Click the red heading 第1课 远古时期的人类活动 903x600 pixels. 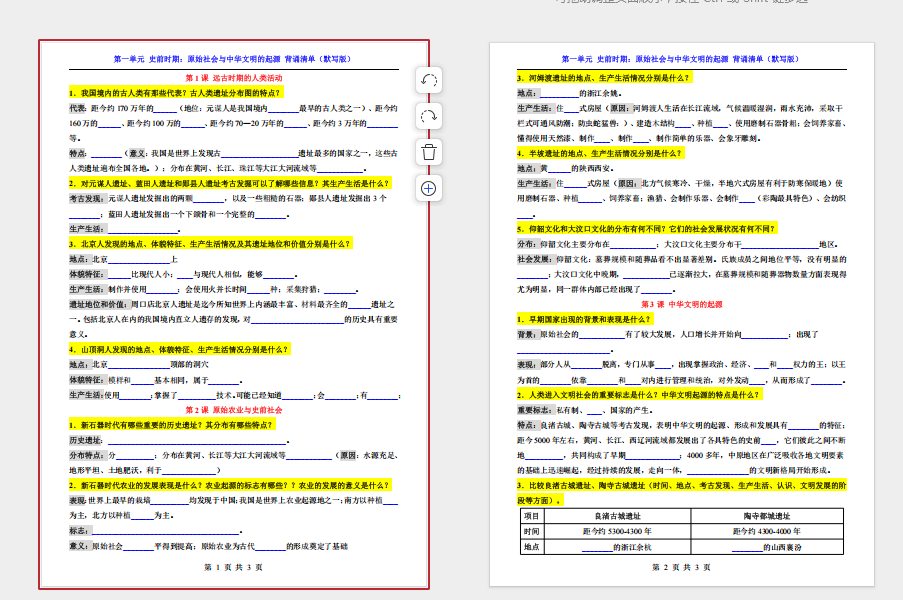tap(233, 78)
